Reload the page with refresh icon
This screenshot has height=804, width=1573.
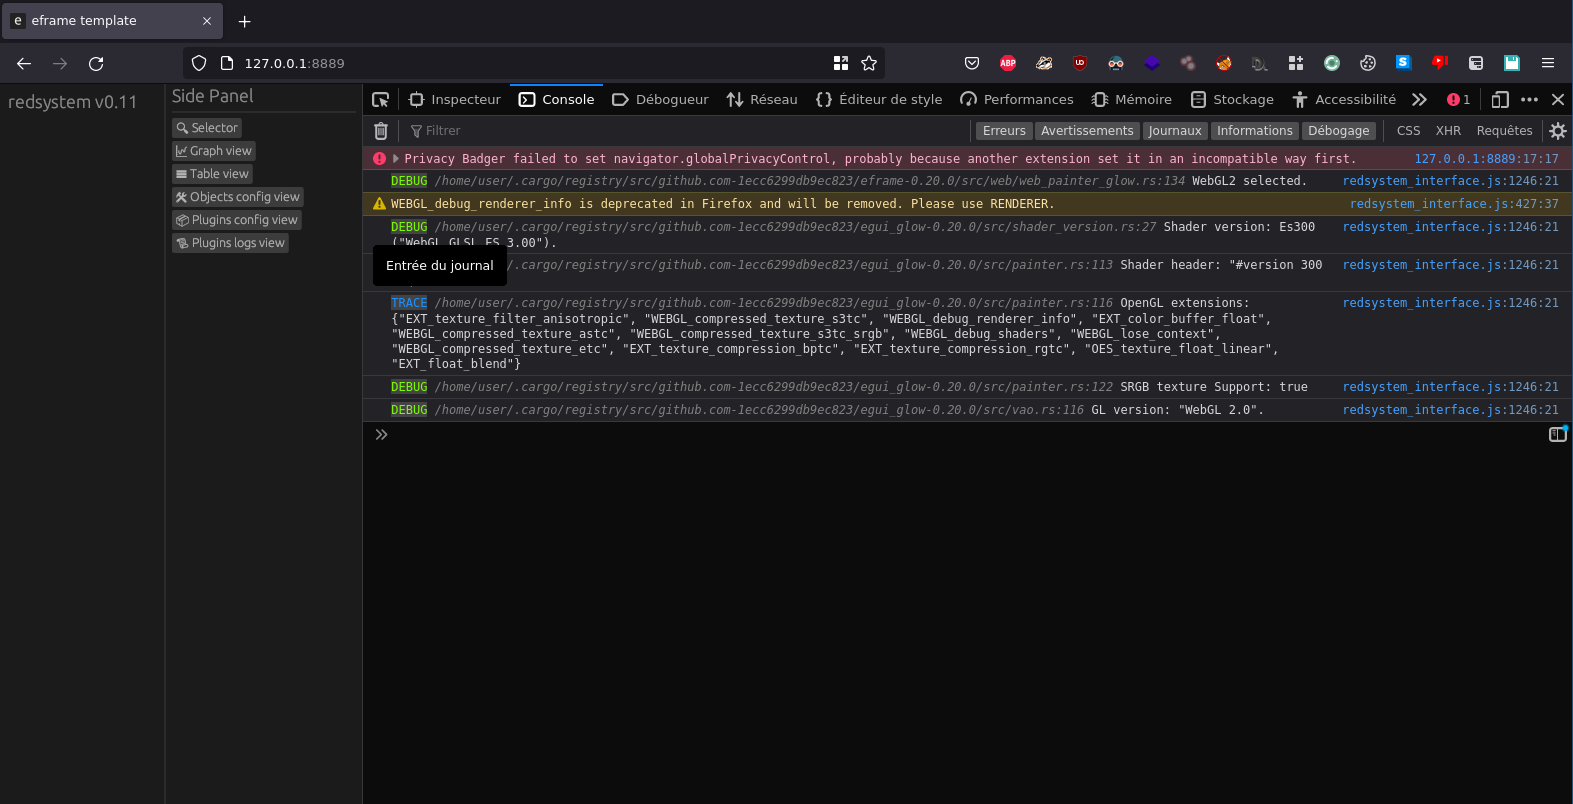pos(96,63)
